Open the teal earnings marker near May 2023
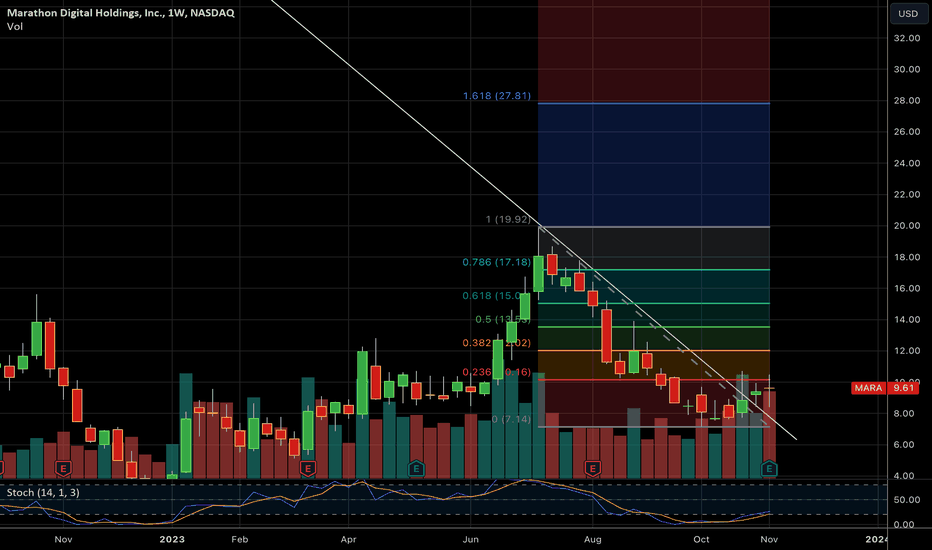This screenshot has width=932, height=550. [x=416, y=469]
